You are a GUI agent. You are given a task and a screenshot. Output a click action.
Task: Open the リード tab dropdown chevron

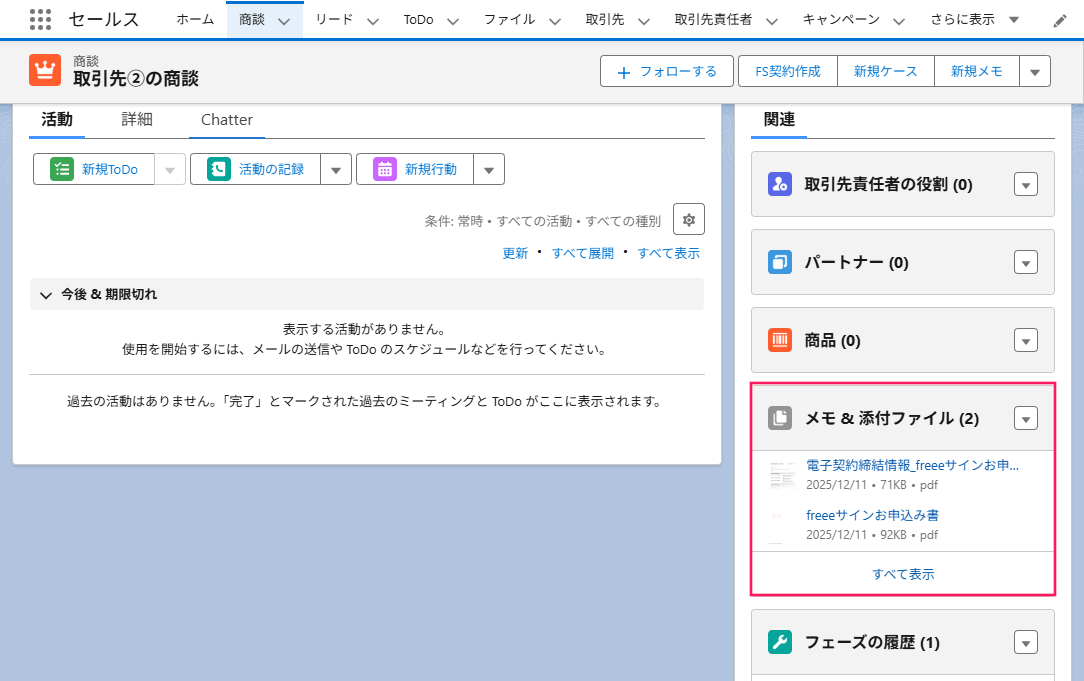373,21
